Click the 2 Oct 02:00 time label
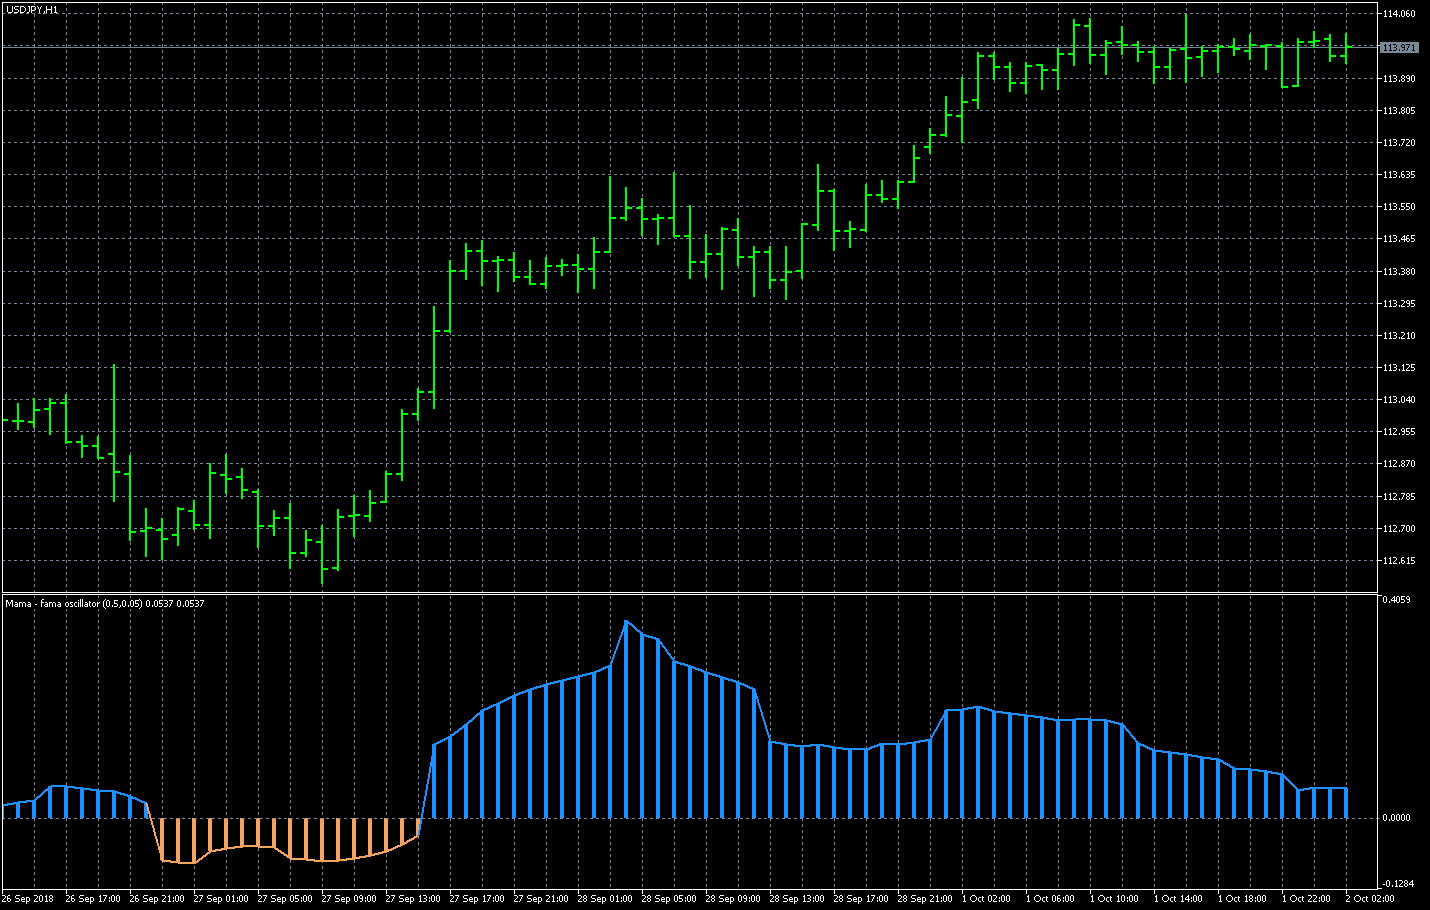The image size is (1430, 910). [x=1371, y=899]
